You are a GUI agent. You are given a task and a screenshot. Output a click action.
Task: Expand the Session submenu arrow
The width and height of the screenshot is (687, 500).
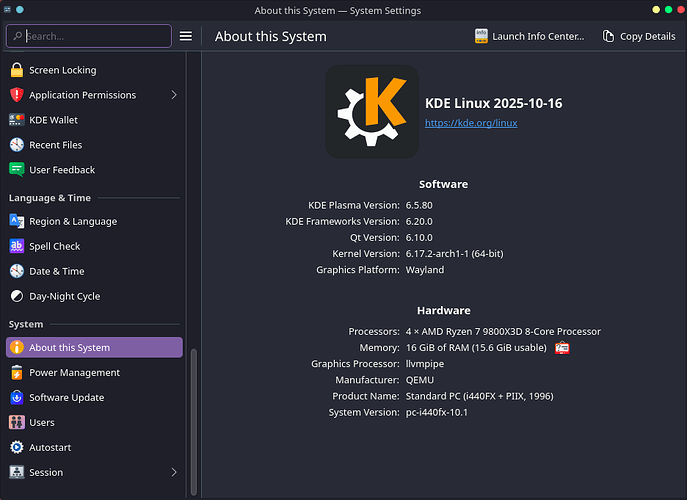pyautogui.click(x=174, y=472)
